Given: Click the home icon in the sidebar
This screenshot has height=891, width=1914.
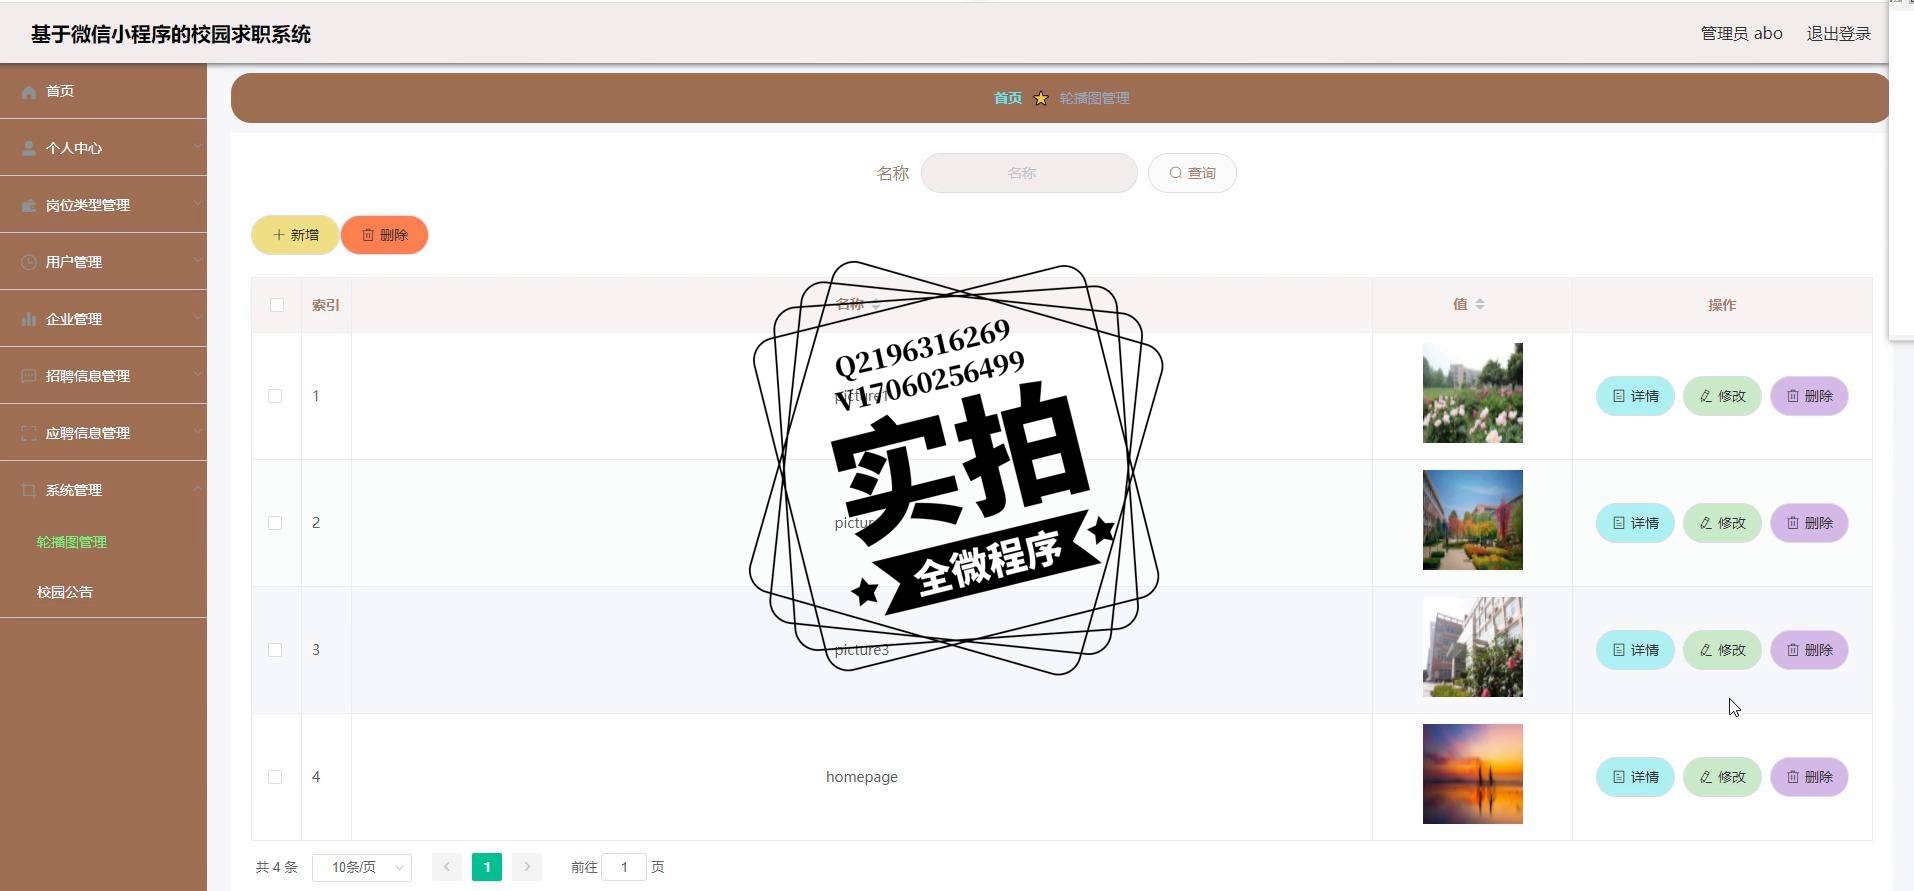Looking at the screenshot, I should 29,91.
